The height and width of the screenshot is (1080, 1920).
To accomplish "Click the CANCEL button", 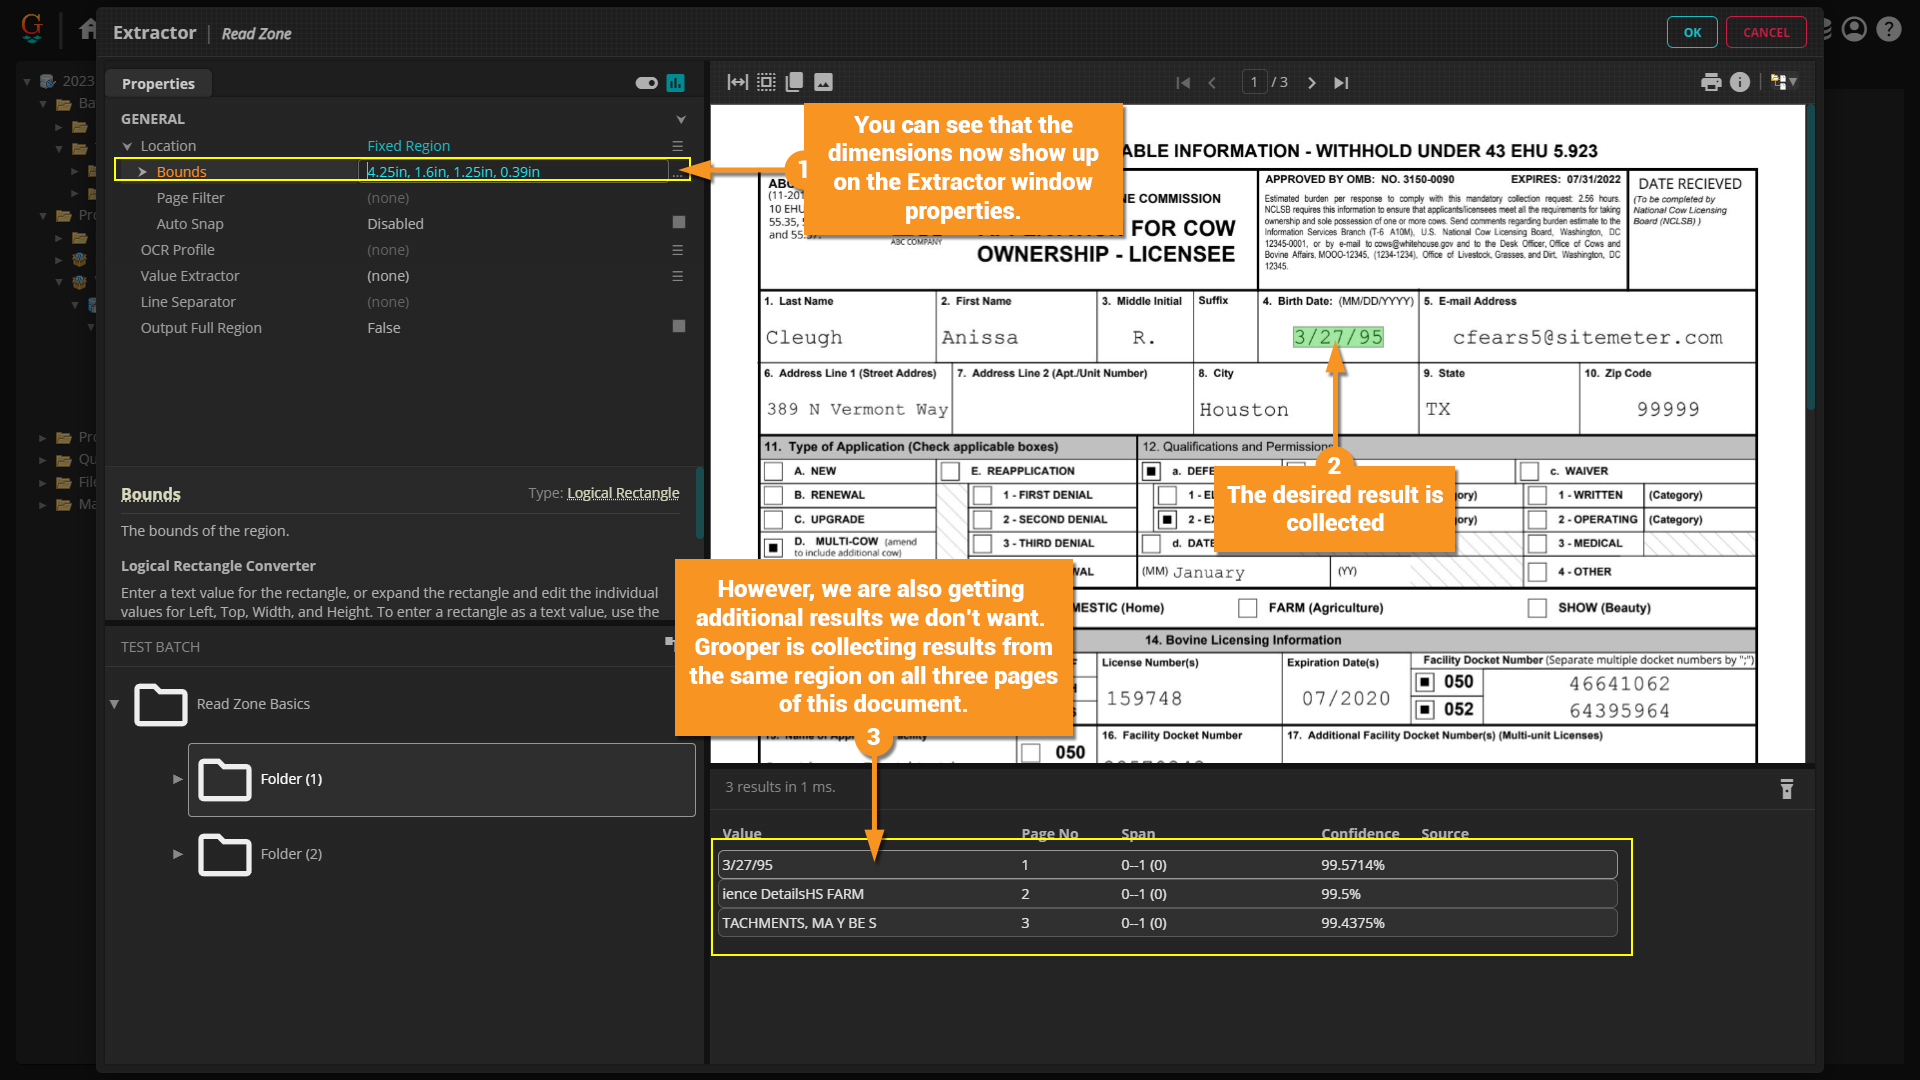I will point(1765,32).
